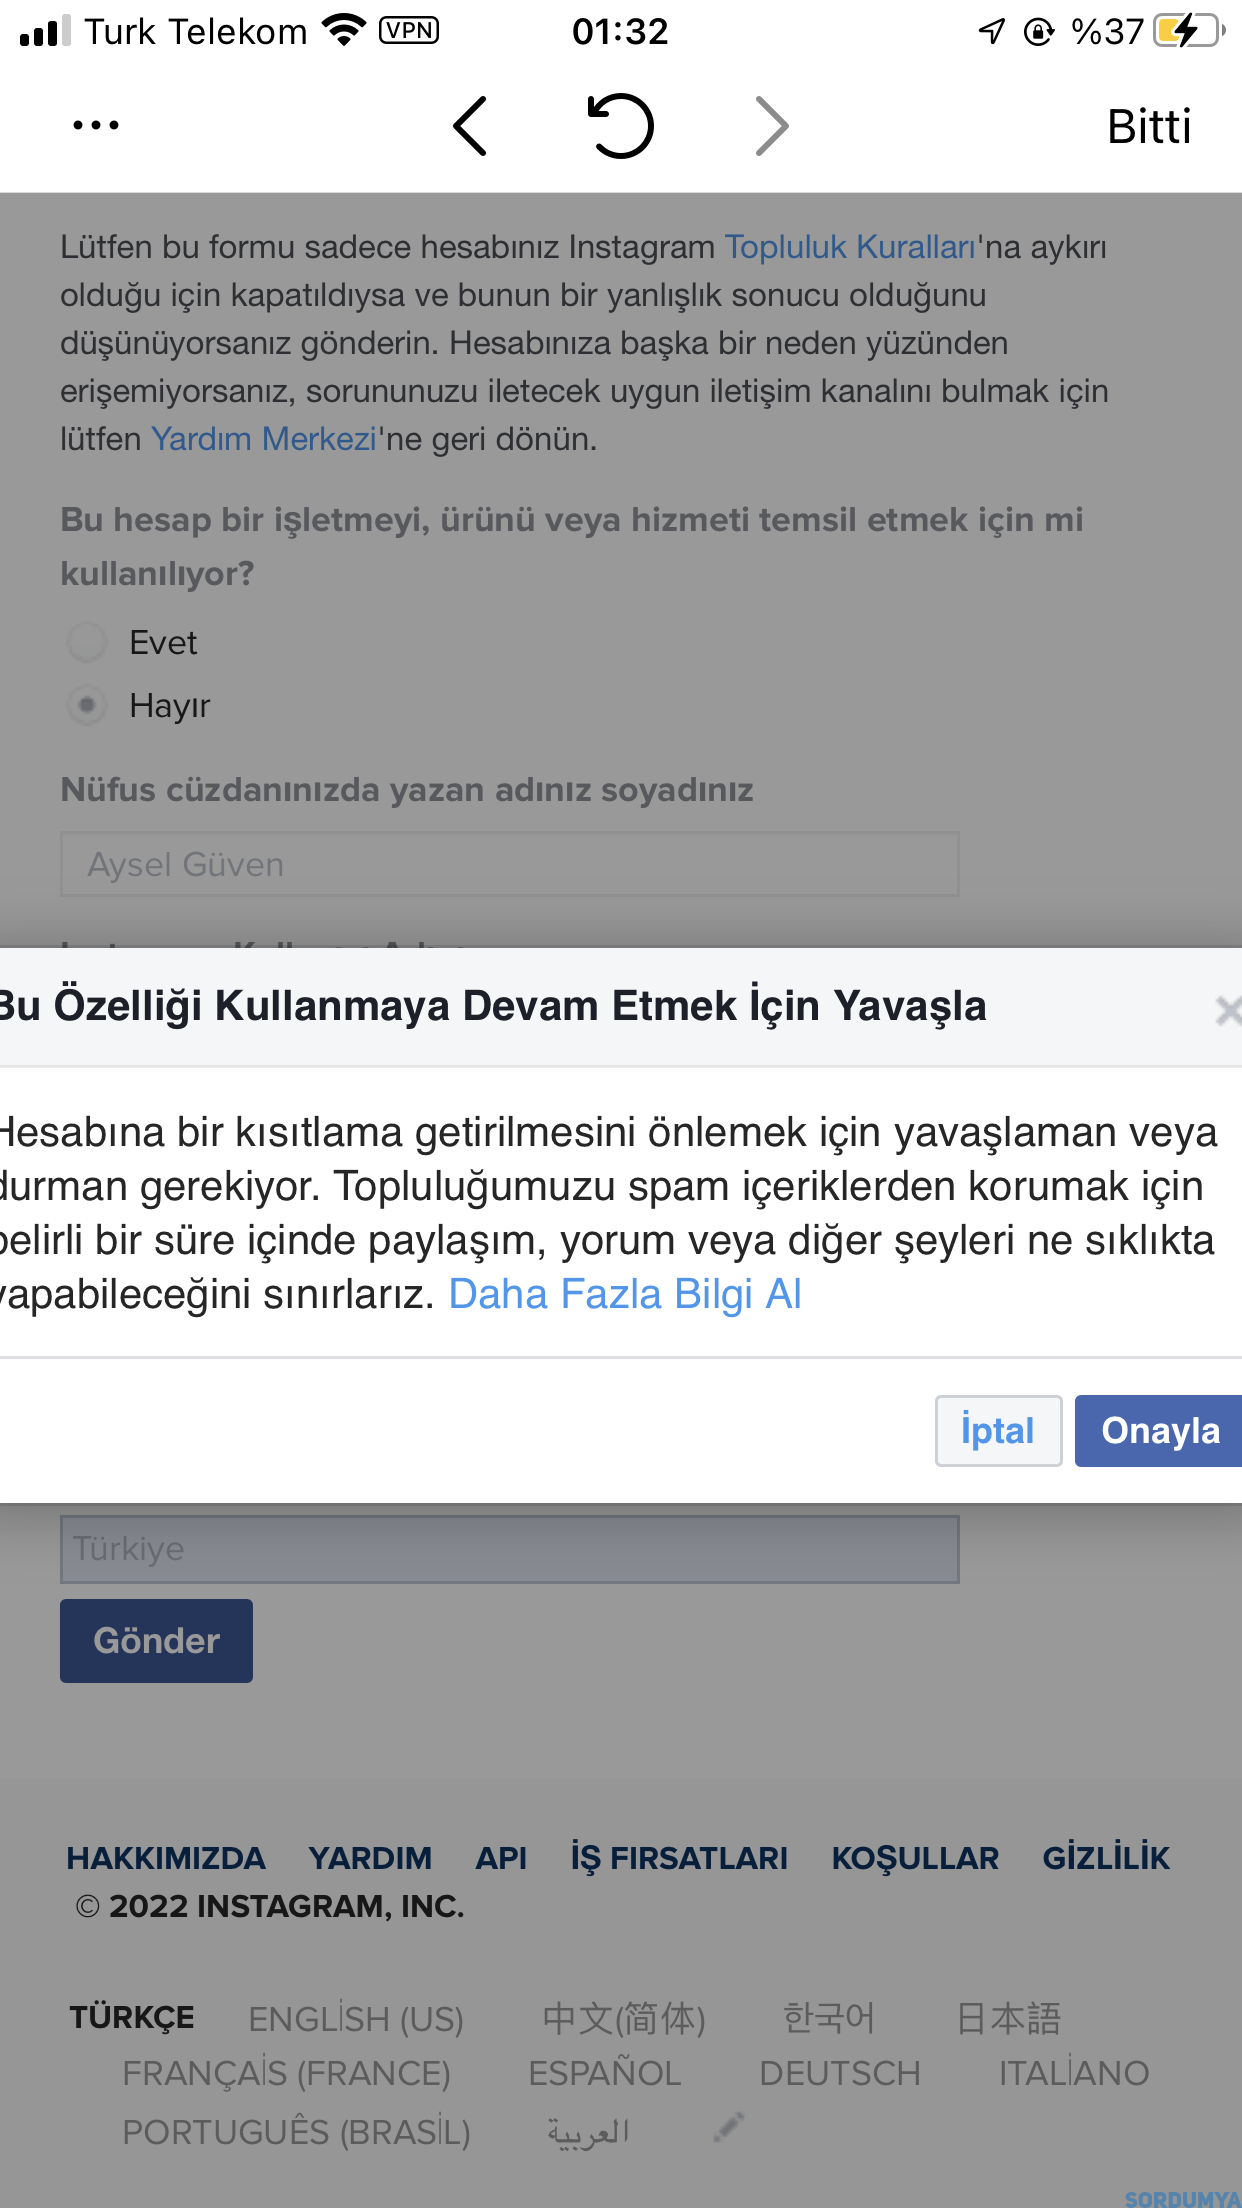
Task: Select the Evet radio button
Action: (87, 642)
